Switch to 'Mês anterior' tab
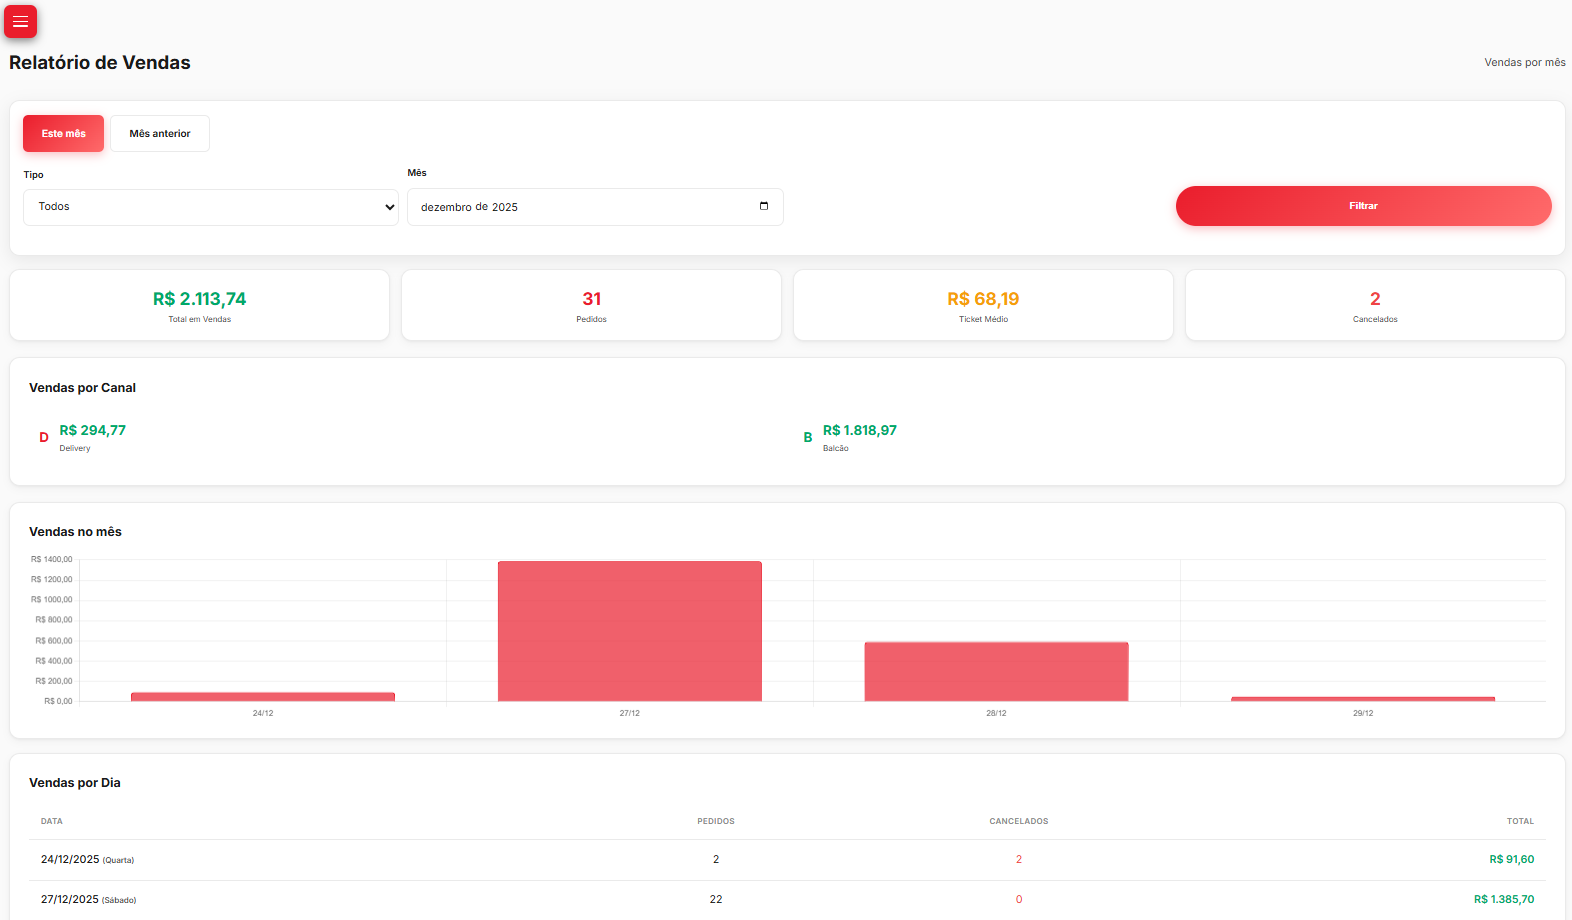1572x920 pixels. (x=160, y=133)
